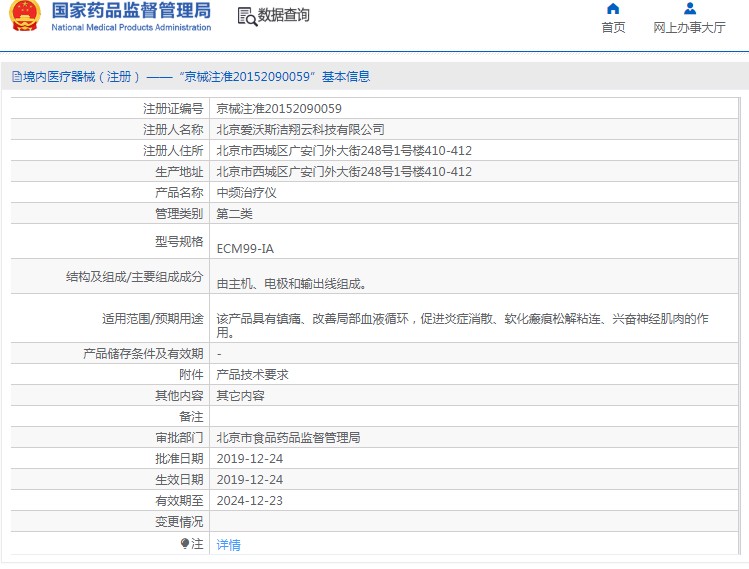The image size is (749, 569).
Task: Click structure text 由主机、电极和输出线组成
Action: pos(291,284)
